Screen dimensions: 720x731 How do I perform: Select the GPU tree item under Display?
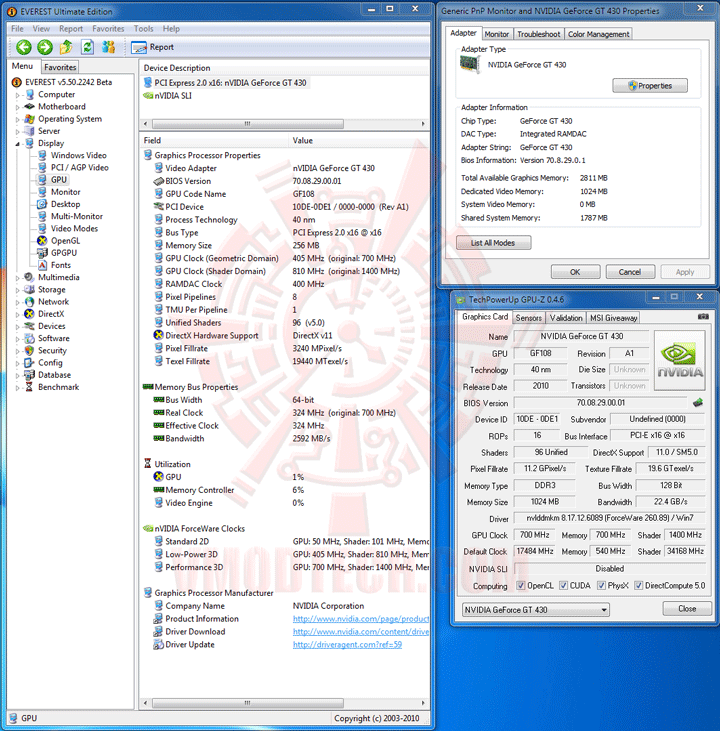pos(59,179)
